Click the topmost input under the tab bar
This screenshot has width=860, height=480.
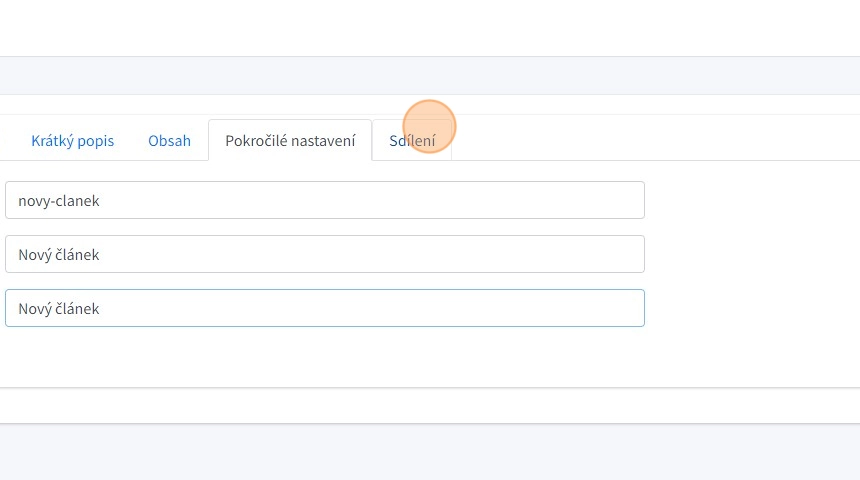tap(324, 200)
